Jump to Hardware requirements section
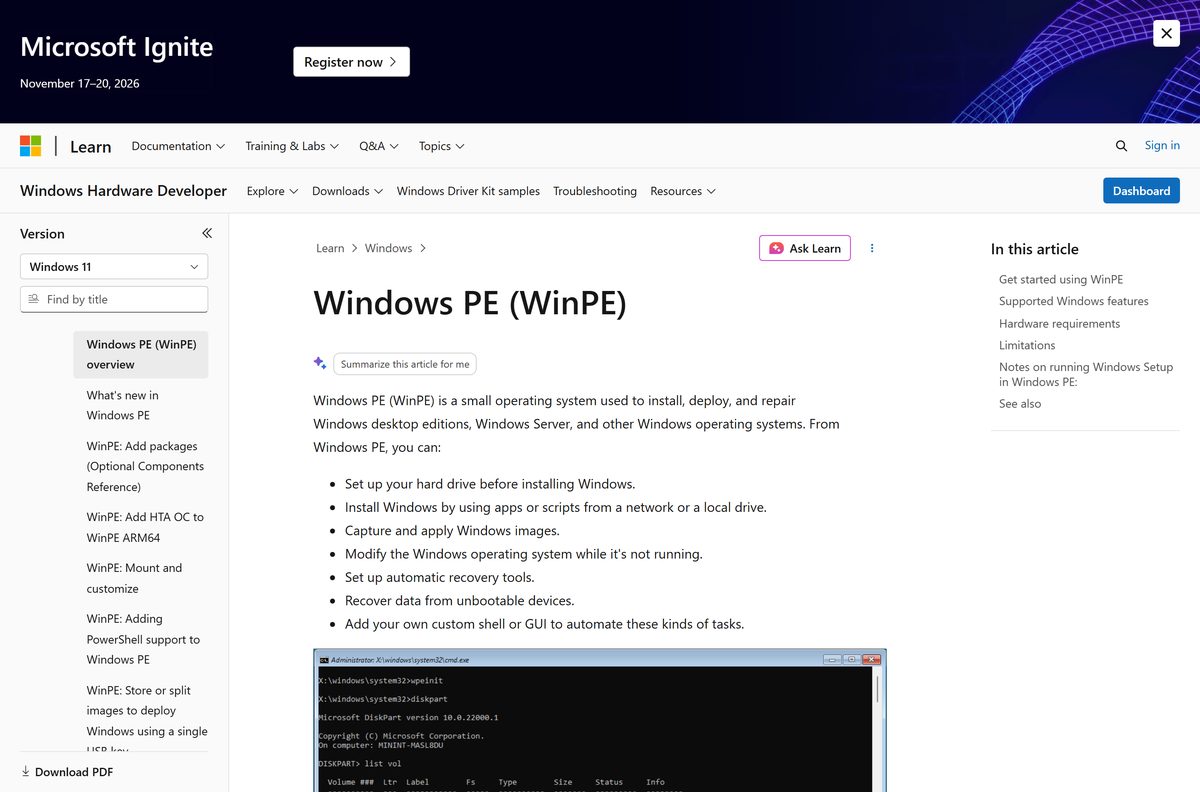Image resolution: width=1200 pixels, height=792 pixels. (1059, 323)
